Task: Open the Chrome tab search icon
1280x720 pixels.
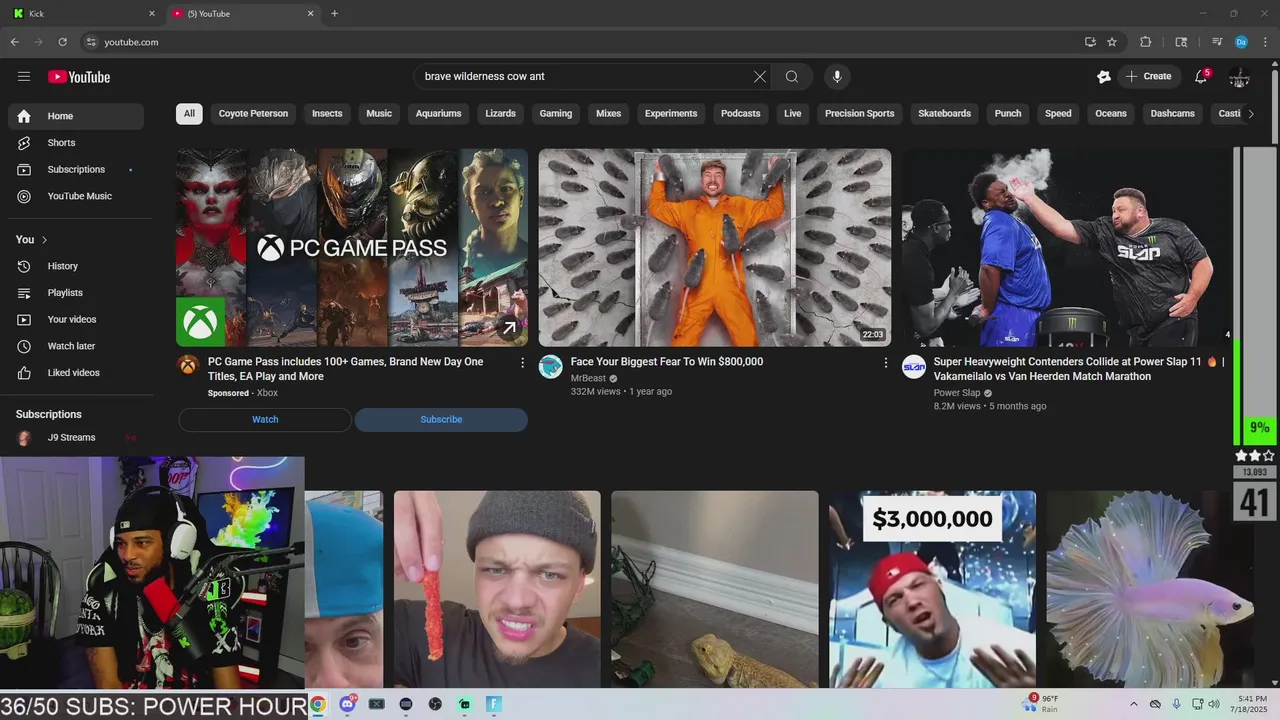Action: [1181, 42]
